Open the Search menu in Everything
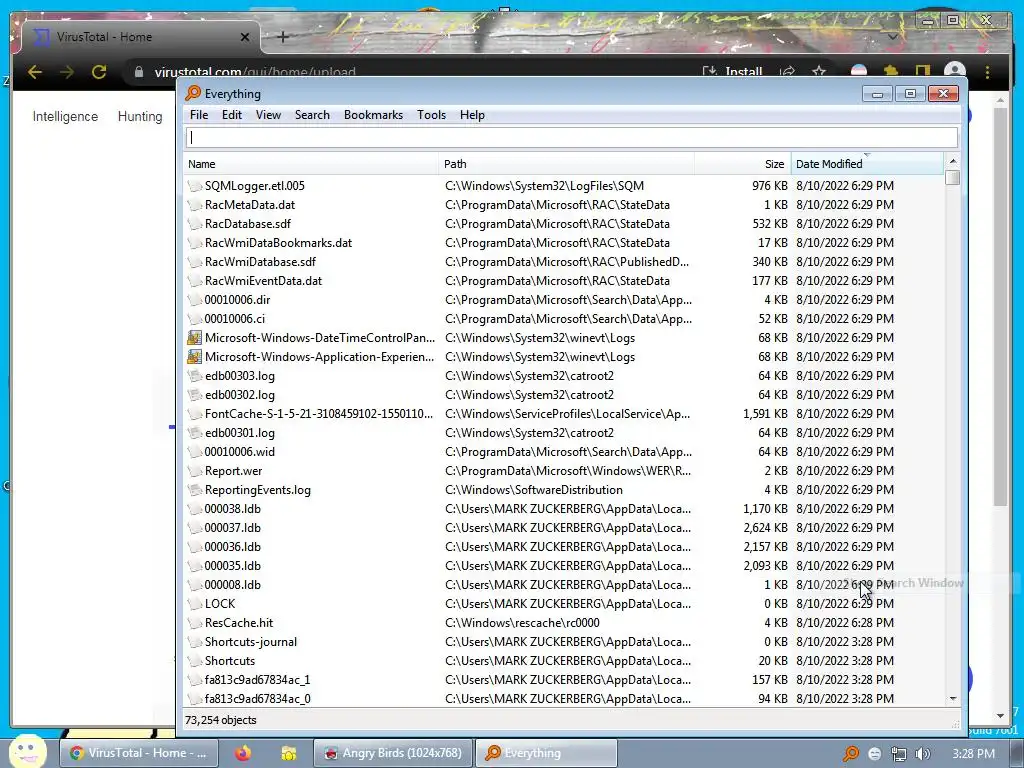 click(312, 115)
